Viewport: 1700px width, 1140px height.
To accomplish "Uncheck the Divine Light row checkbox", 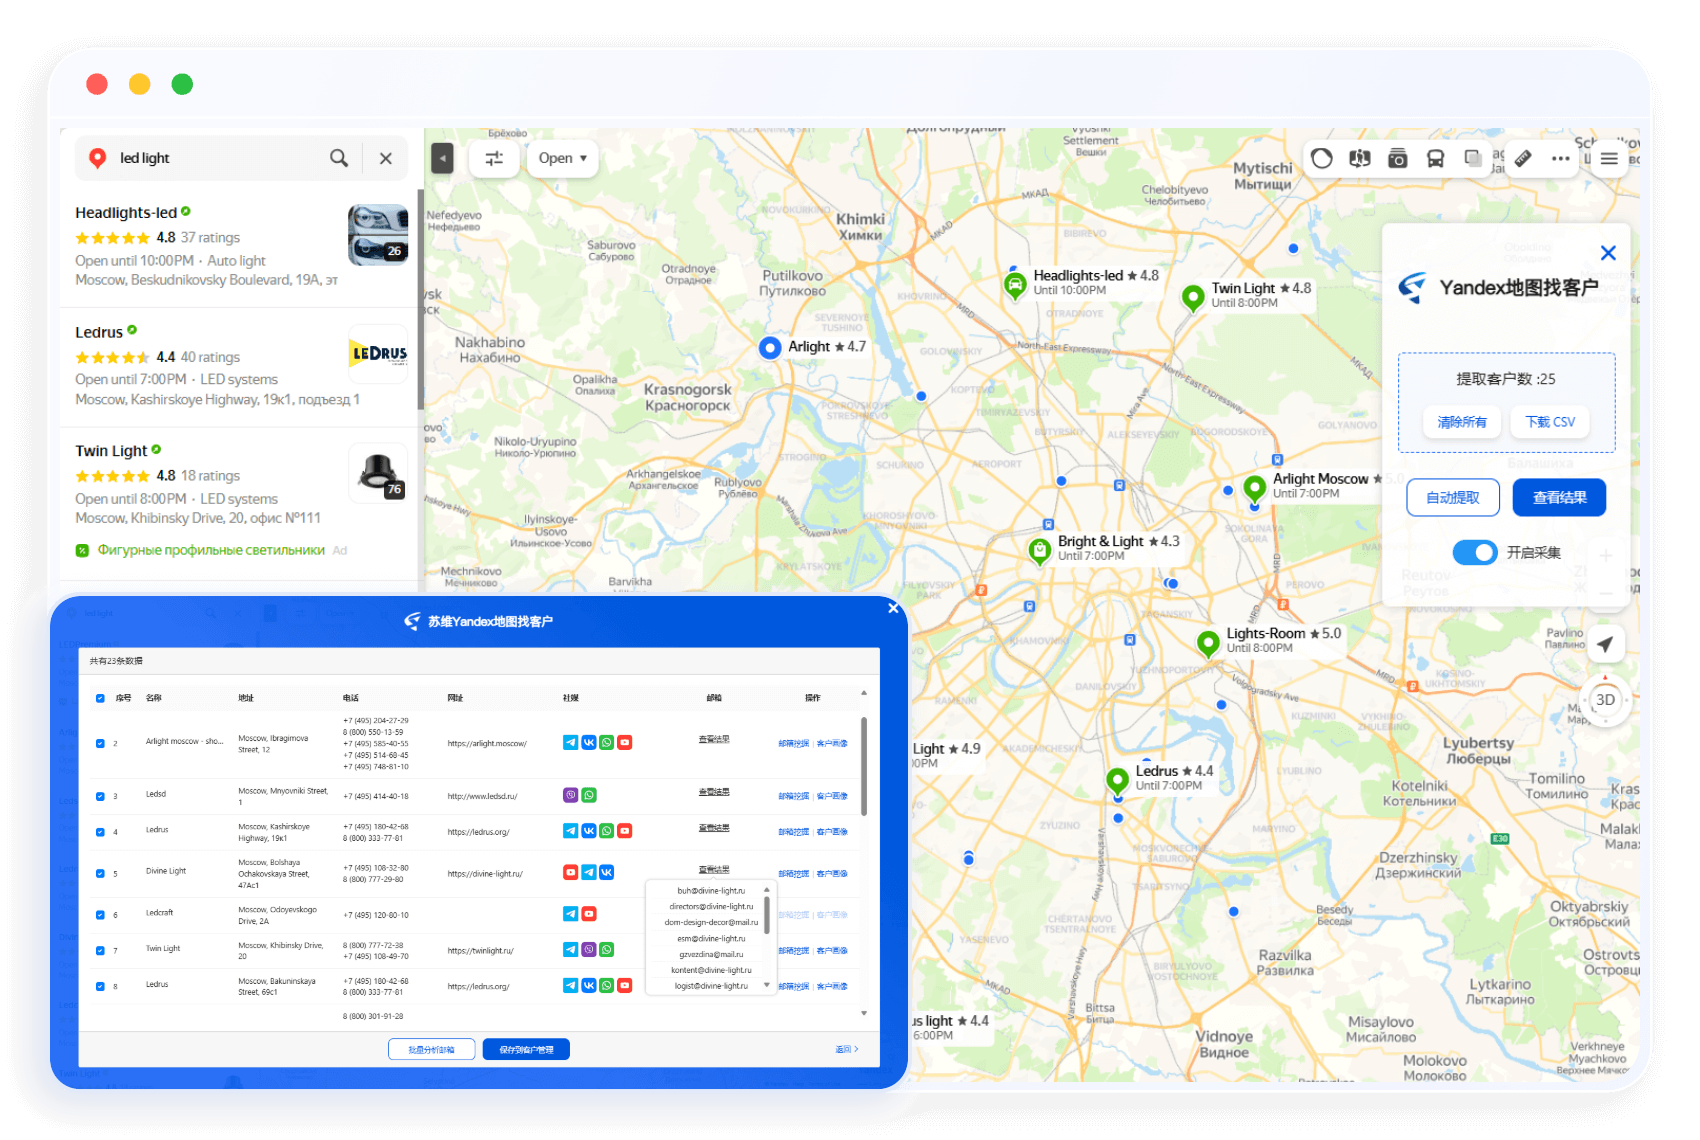I will [x=100, y=873].
